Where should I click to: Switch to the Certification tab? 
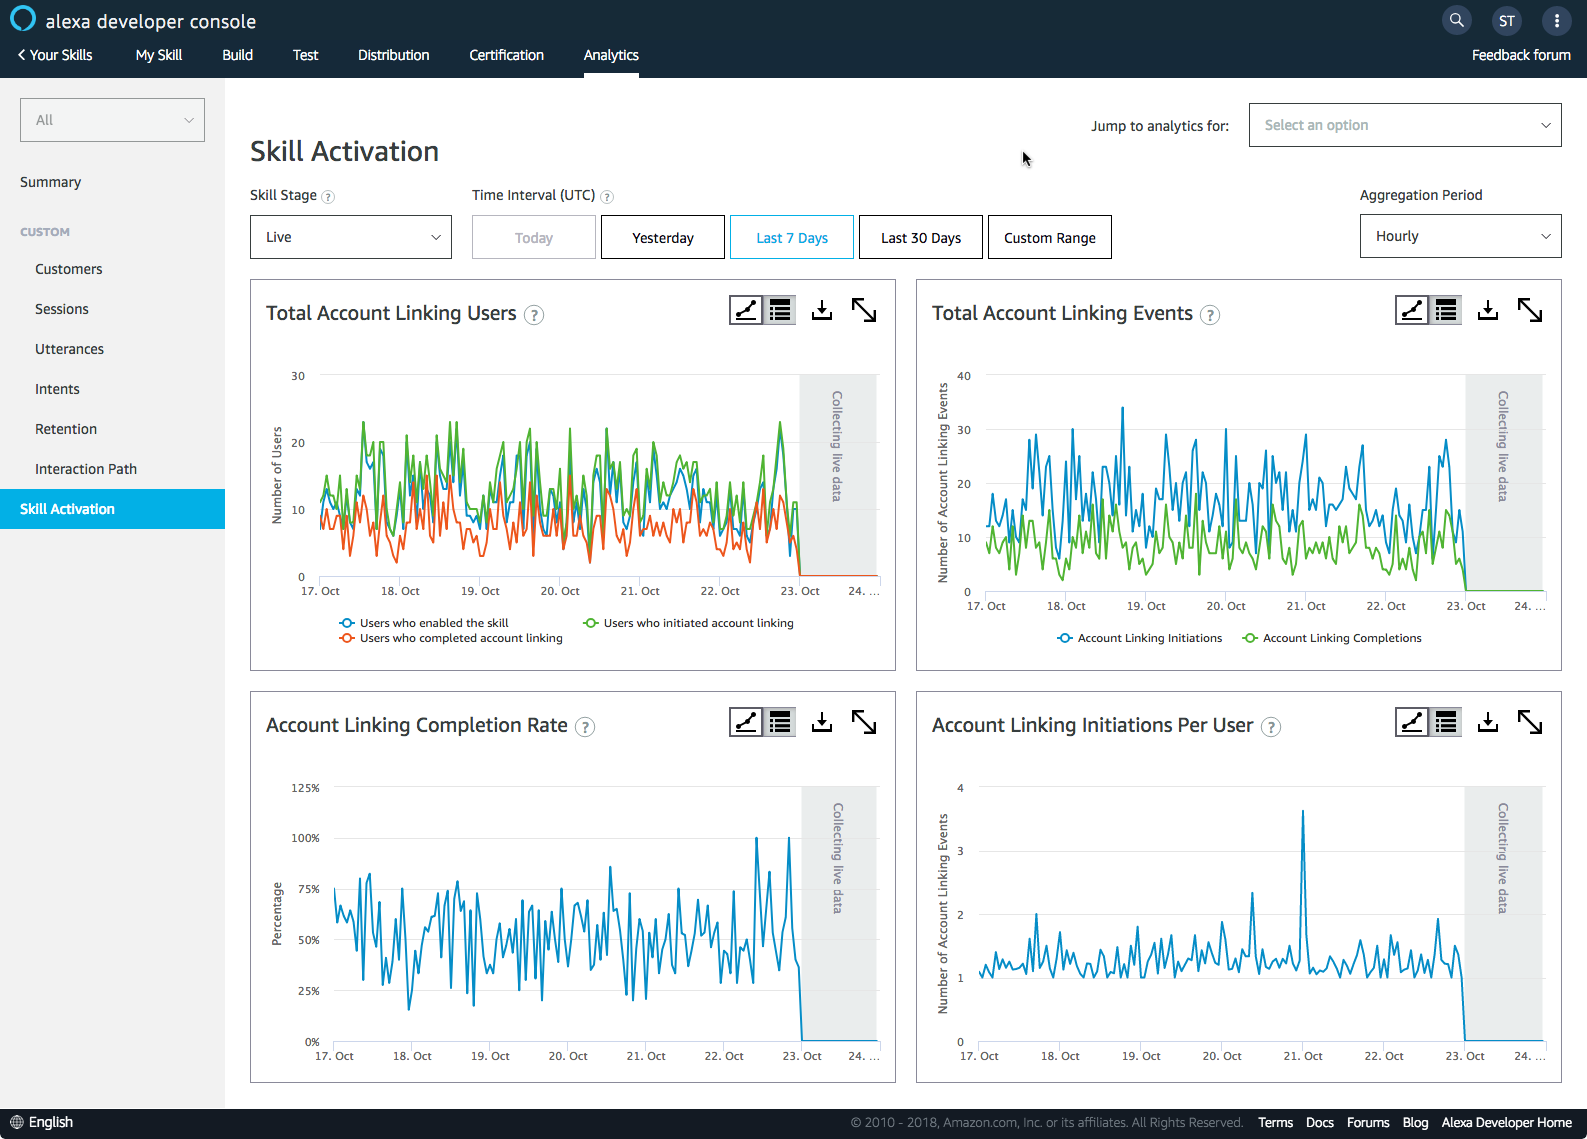click(x=506, y=55)
